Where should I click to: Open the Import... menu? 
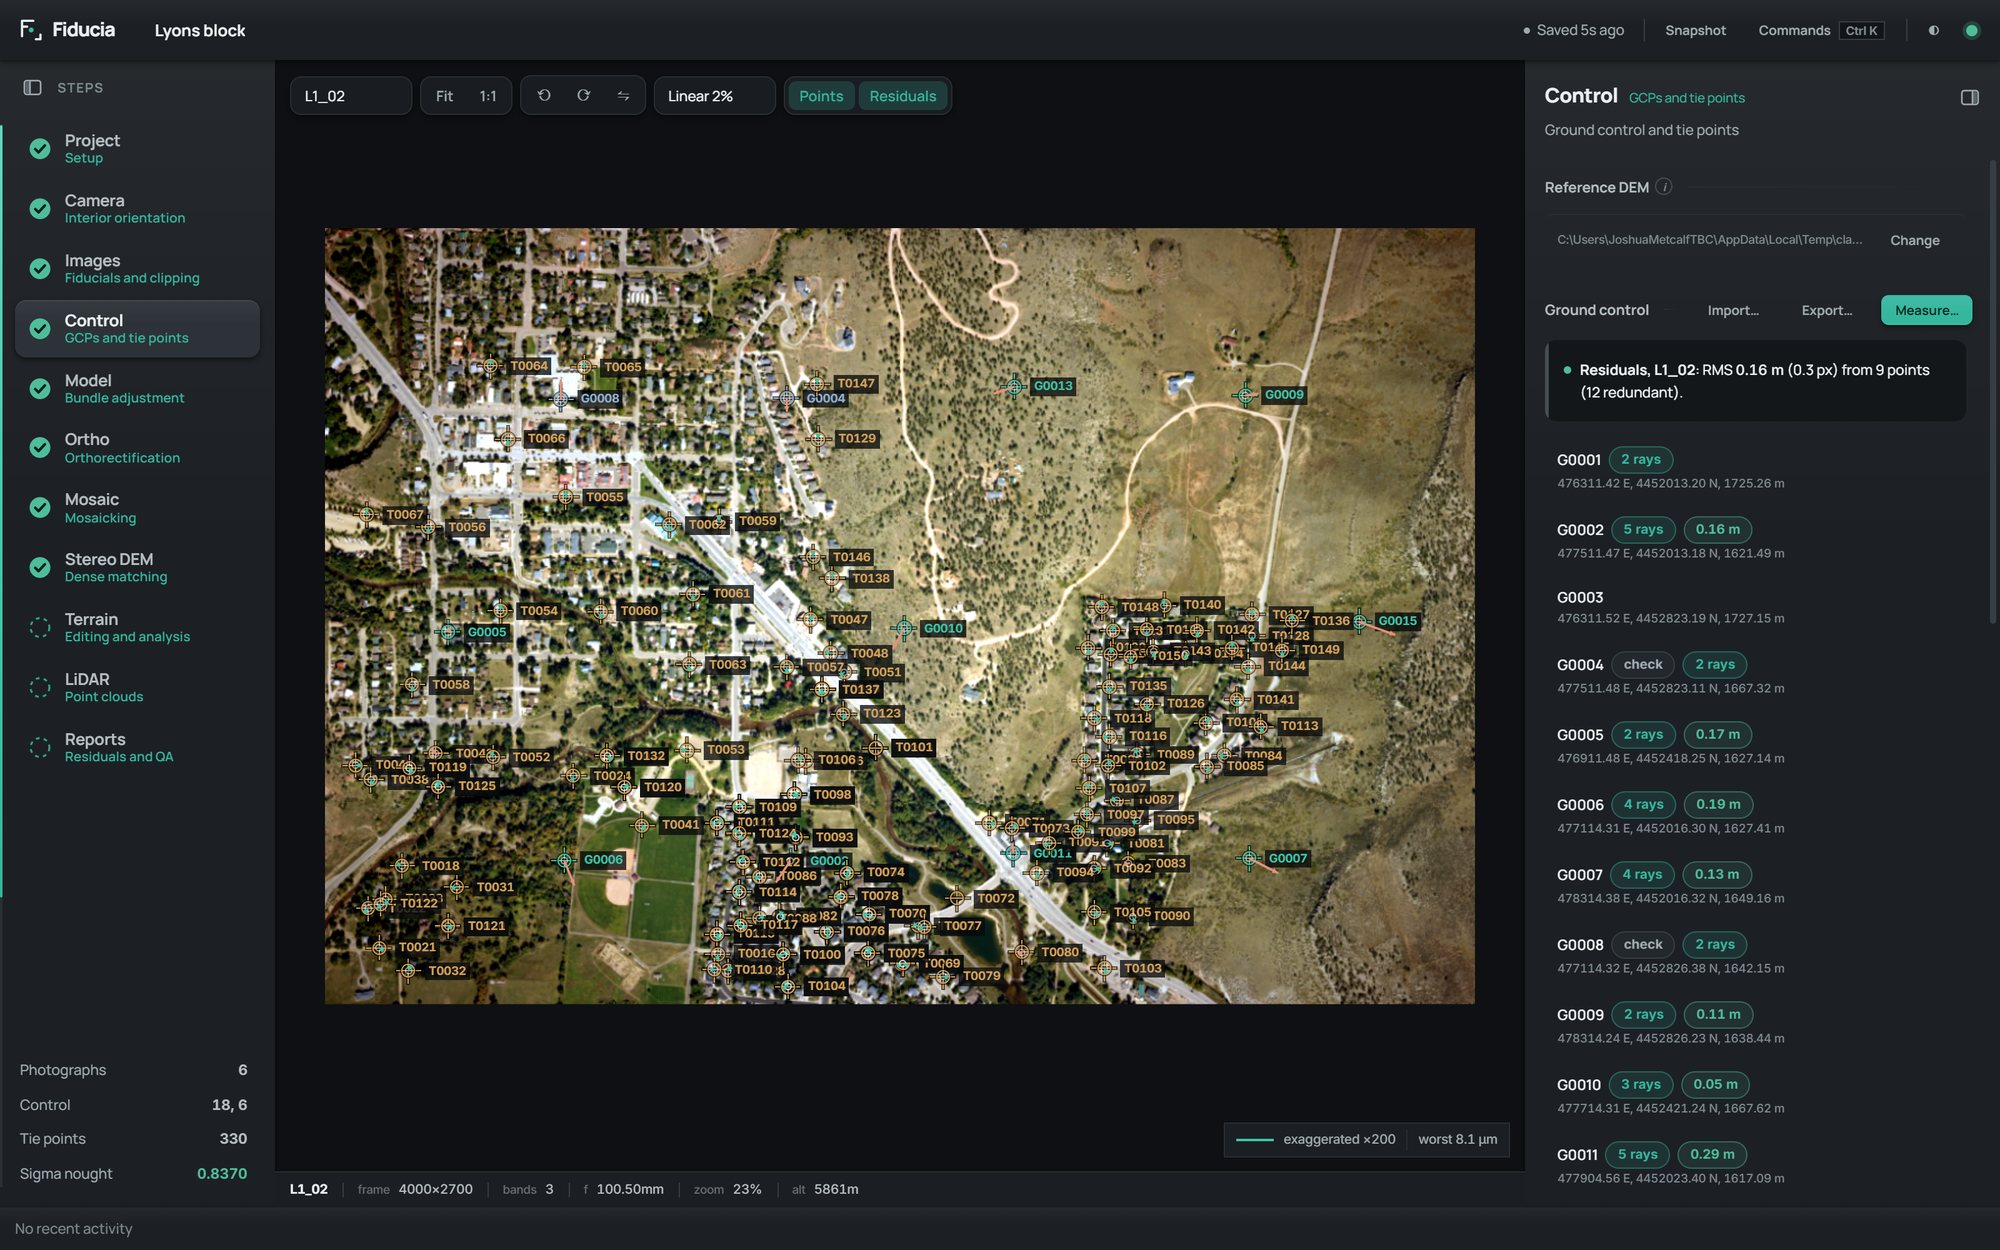click(x=1733, y=310)
